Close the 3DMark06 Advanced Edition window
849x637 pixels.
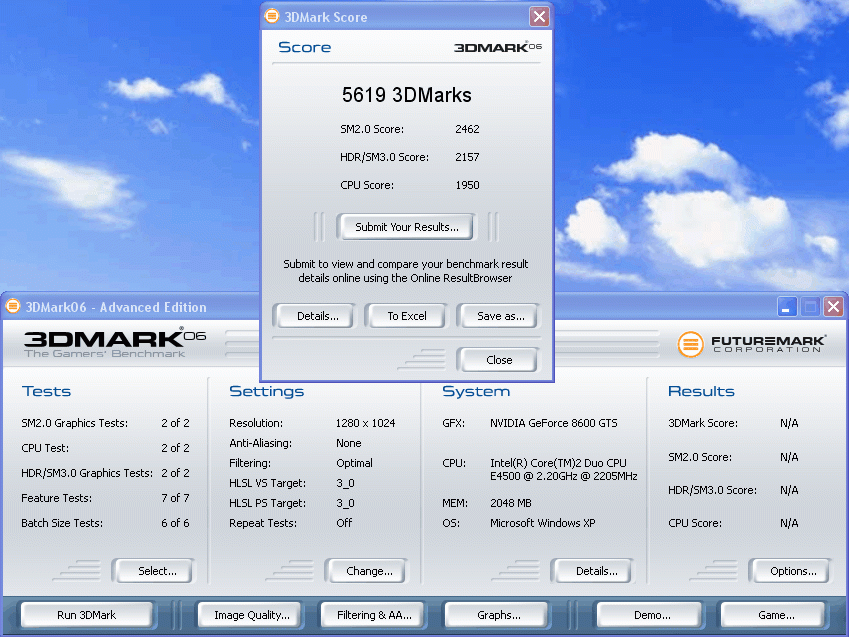[833, 307]
